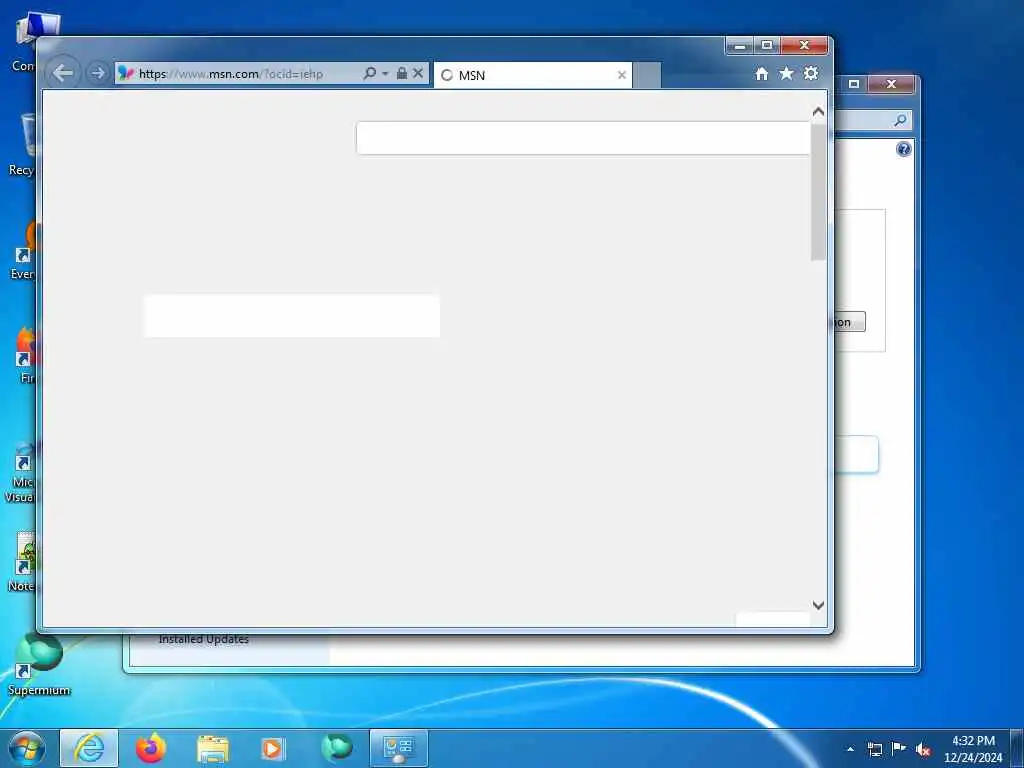Open Windows Explorer from the taskbar

(x=212, y=748)
